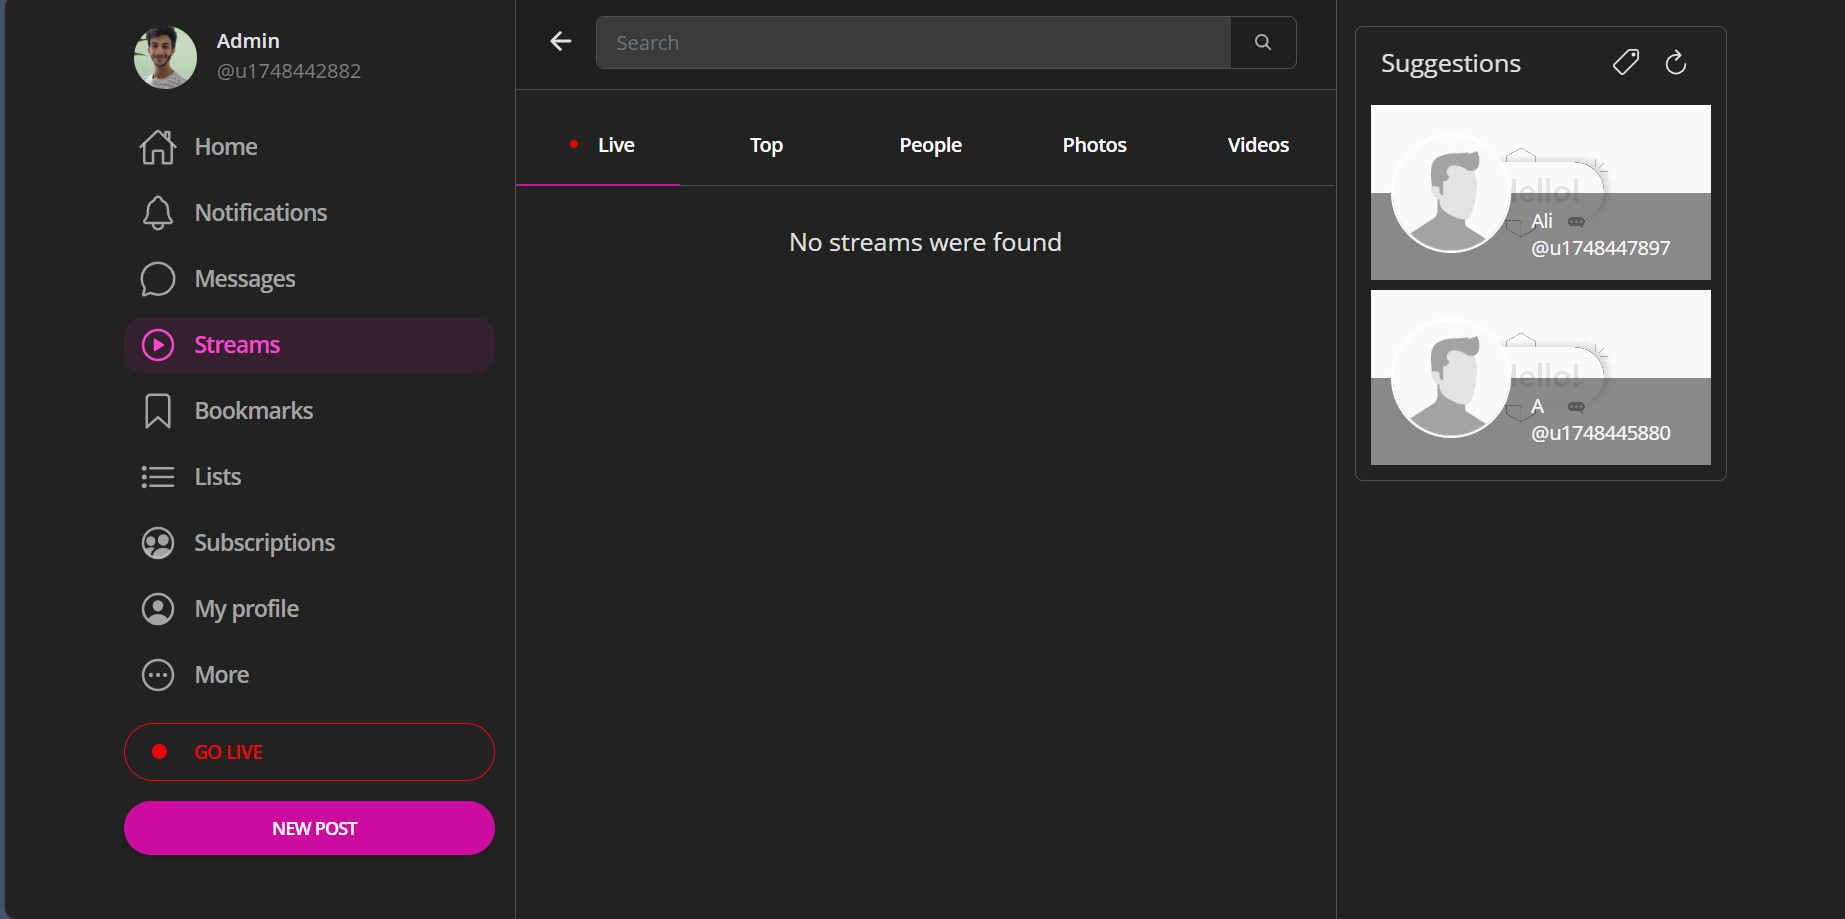1845x919 pixels.
Task: Click the Subscriptions people icon
Action: click(158, 543)
